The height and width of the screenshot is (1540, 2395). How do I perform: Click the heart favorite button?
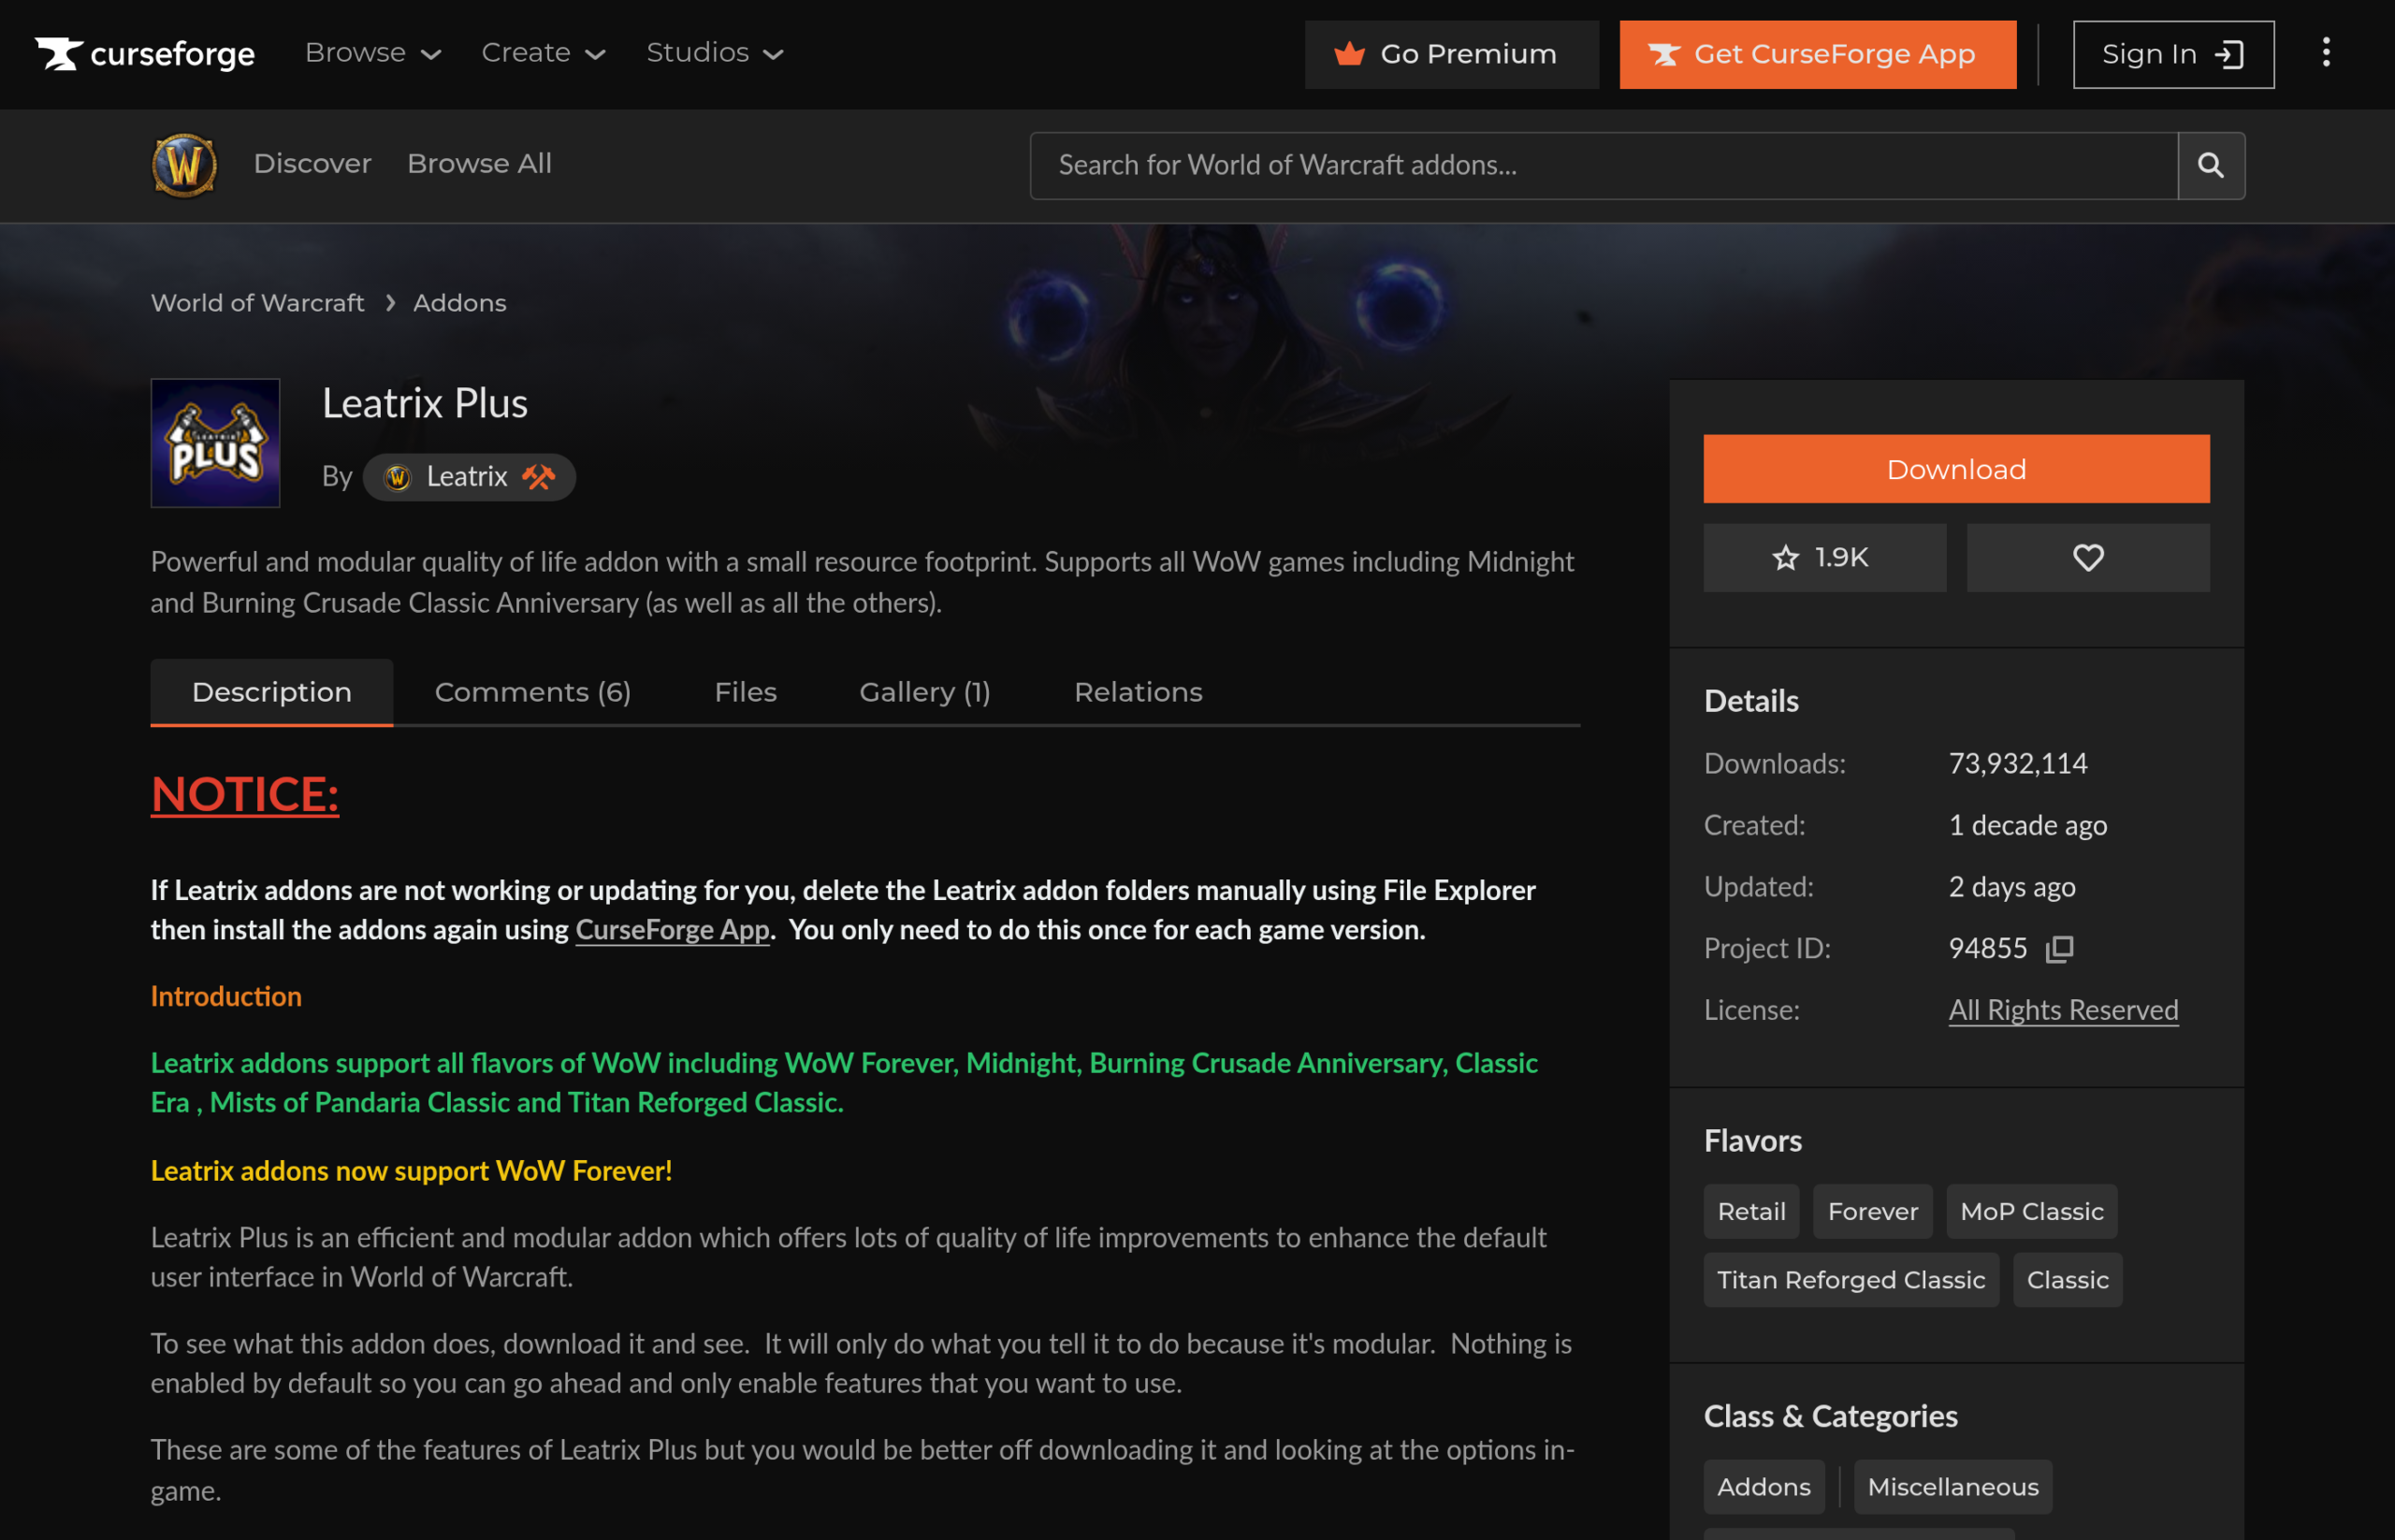tap(2088, 558)
